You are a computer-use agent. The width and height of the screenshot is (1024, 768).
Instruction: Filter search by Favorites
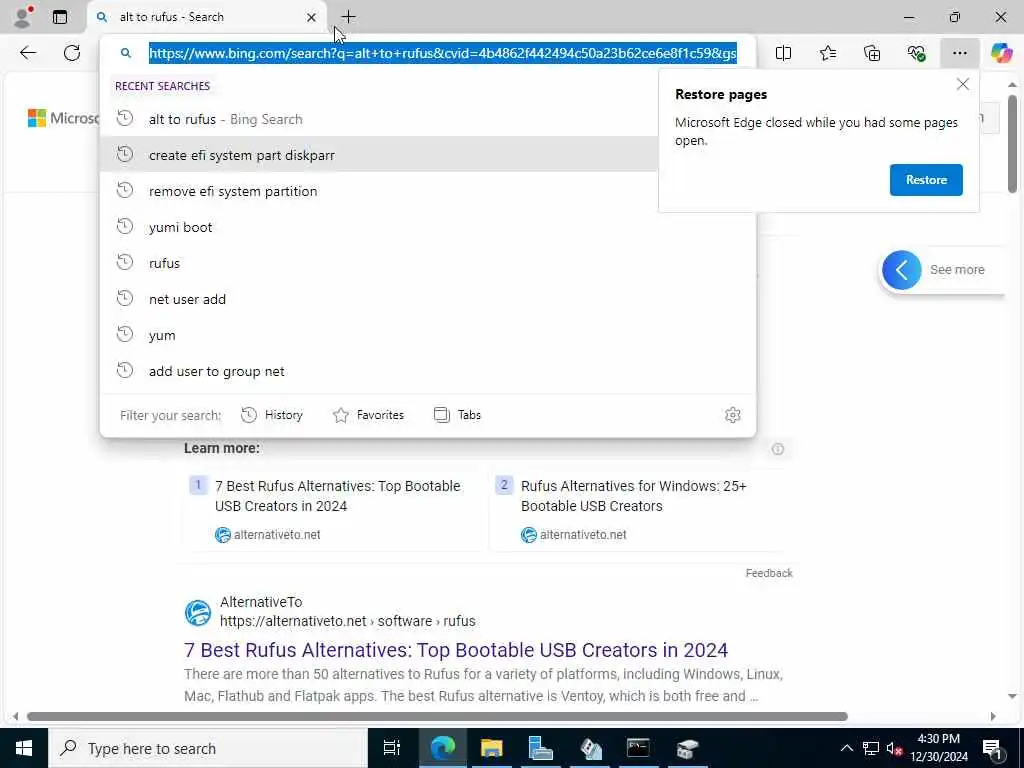tap(368, 415)
